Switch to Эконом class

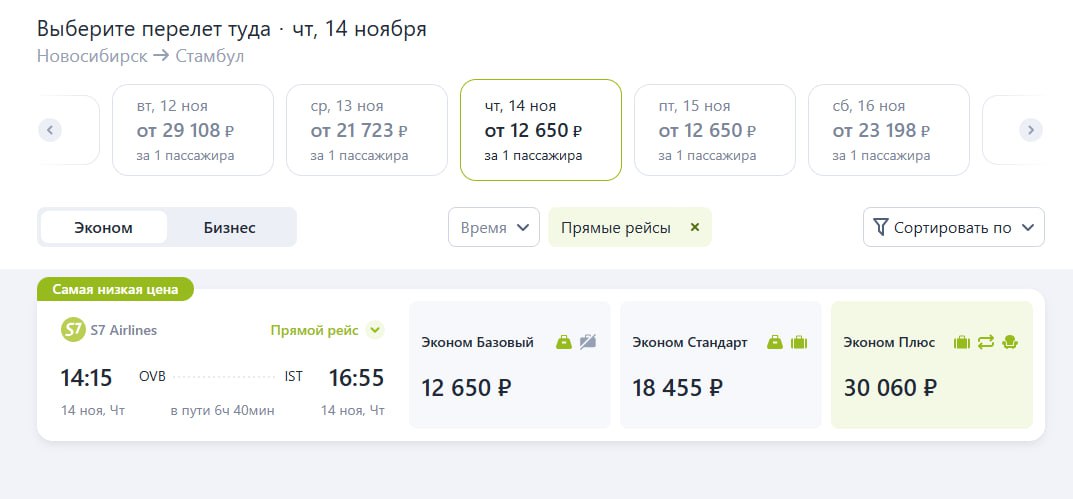pyautogui.click(x=103, y=227)
